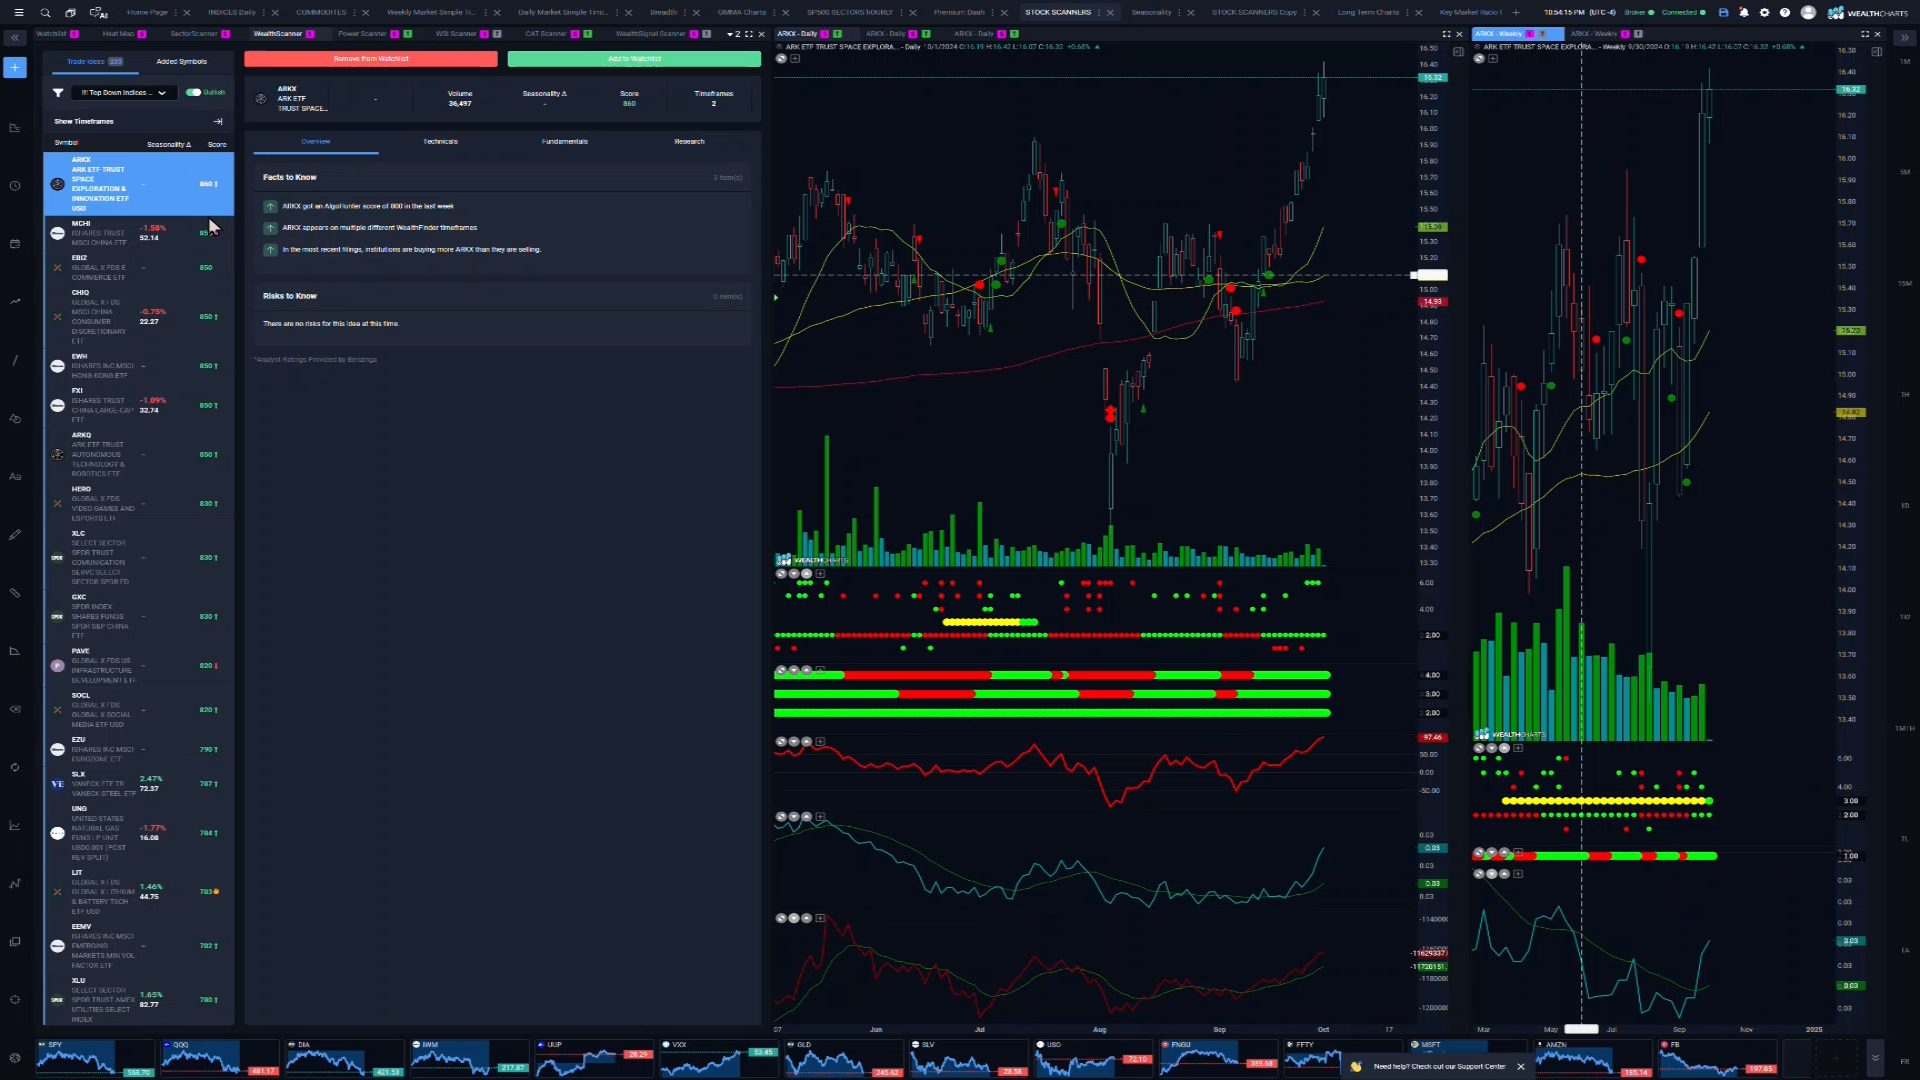
Task: Maximize the WealthScanner panel
Action: pyautogui.click(x=749, y=34)
